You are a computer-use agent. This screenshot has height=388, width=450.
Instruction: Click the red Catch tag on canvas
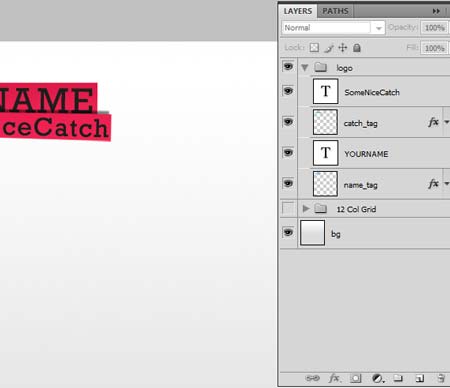(x=55, y=127)
